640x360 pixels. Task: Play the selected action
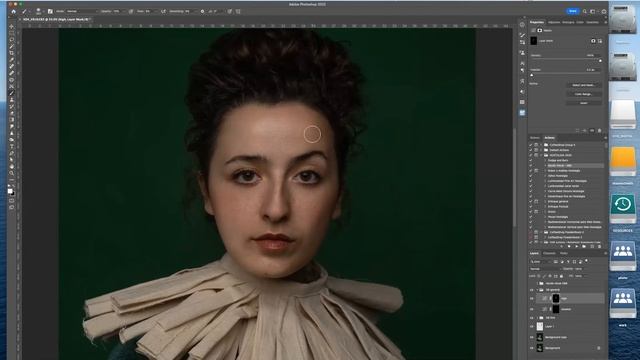576,247
